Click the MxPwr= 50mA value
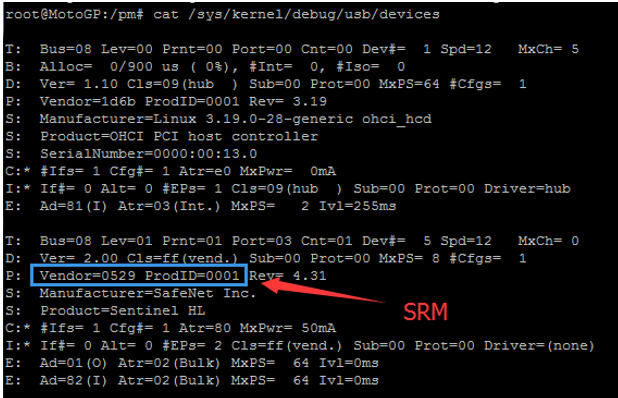Viewport: 618px width, 398px height. click(288, 328)
